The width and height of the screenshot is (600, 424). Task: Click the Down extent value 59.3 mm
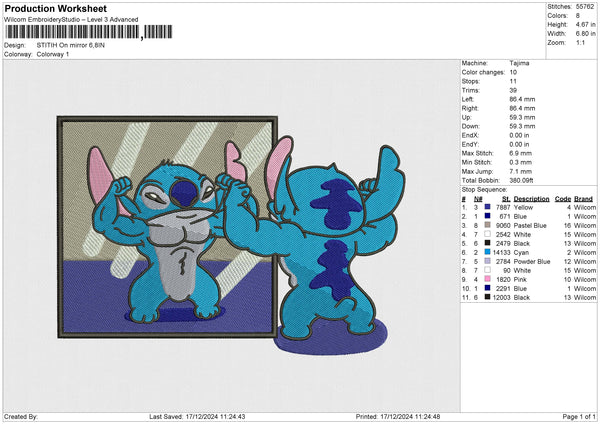pos(522,126)
